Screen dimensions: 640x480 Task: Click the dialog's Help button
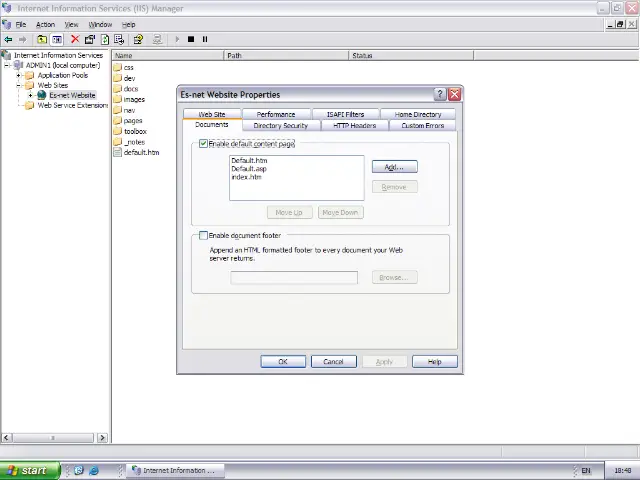tap(435, 362)
